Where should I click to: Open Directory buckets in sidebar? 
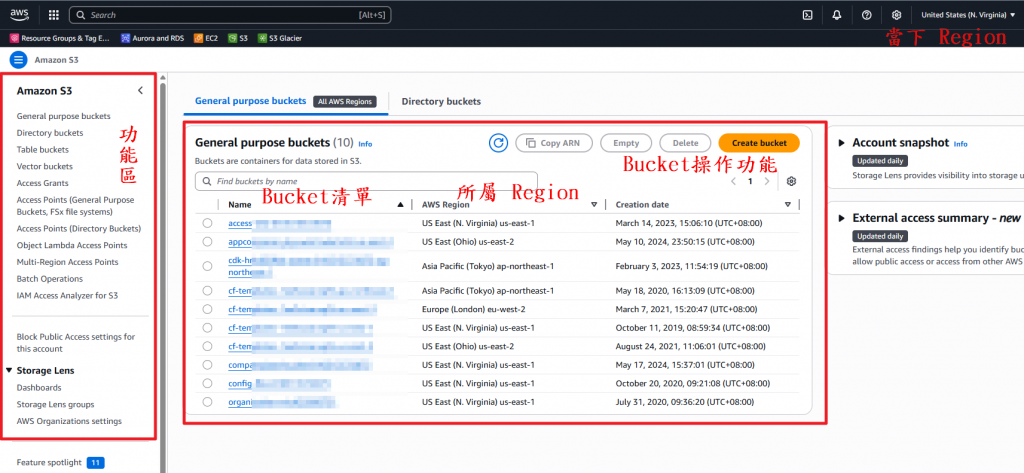pos(50,133)
